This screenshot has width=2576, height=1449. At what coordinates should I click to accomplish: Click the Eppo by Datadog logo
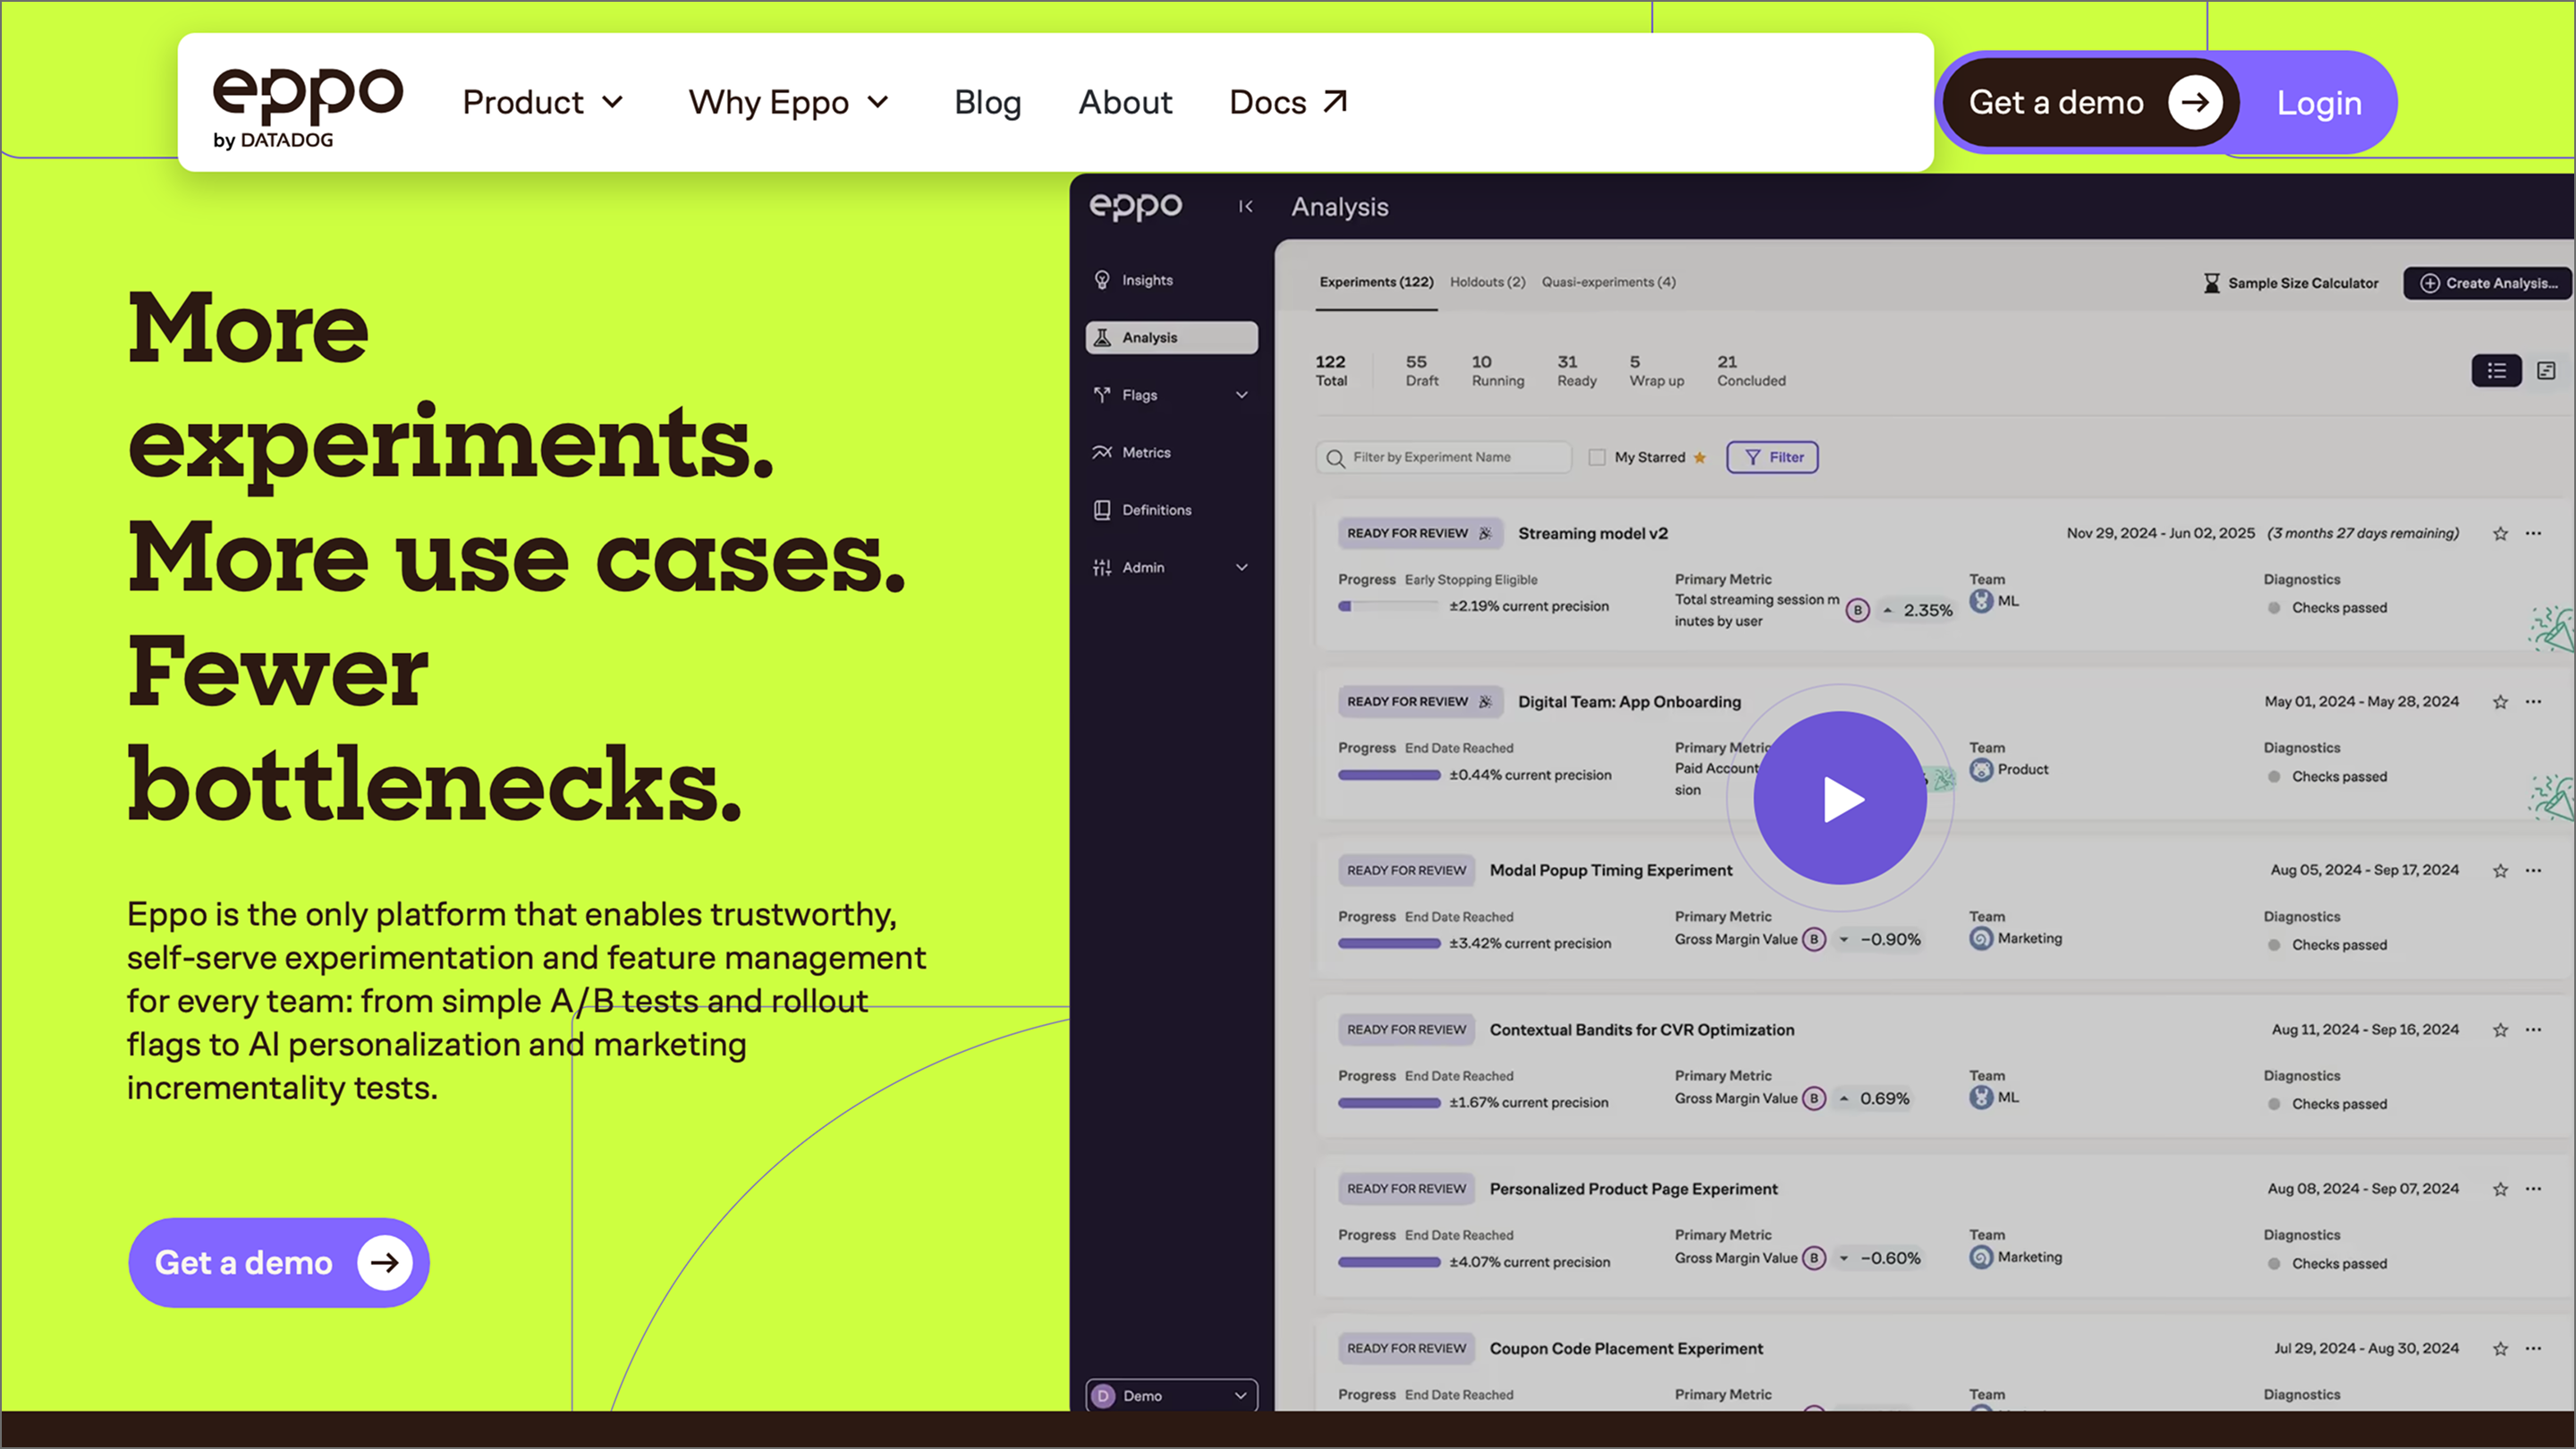307,108
